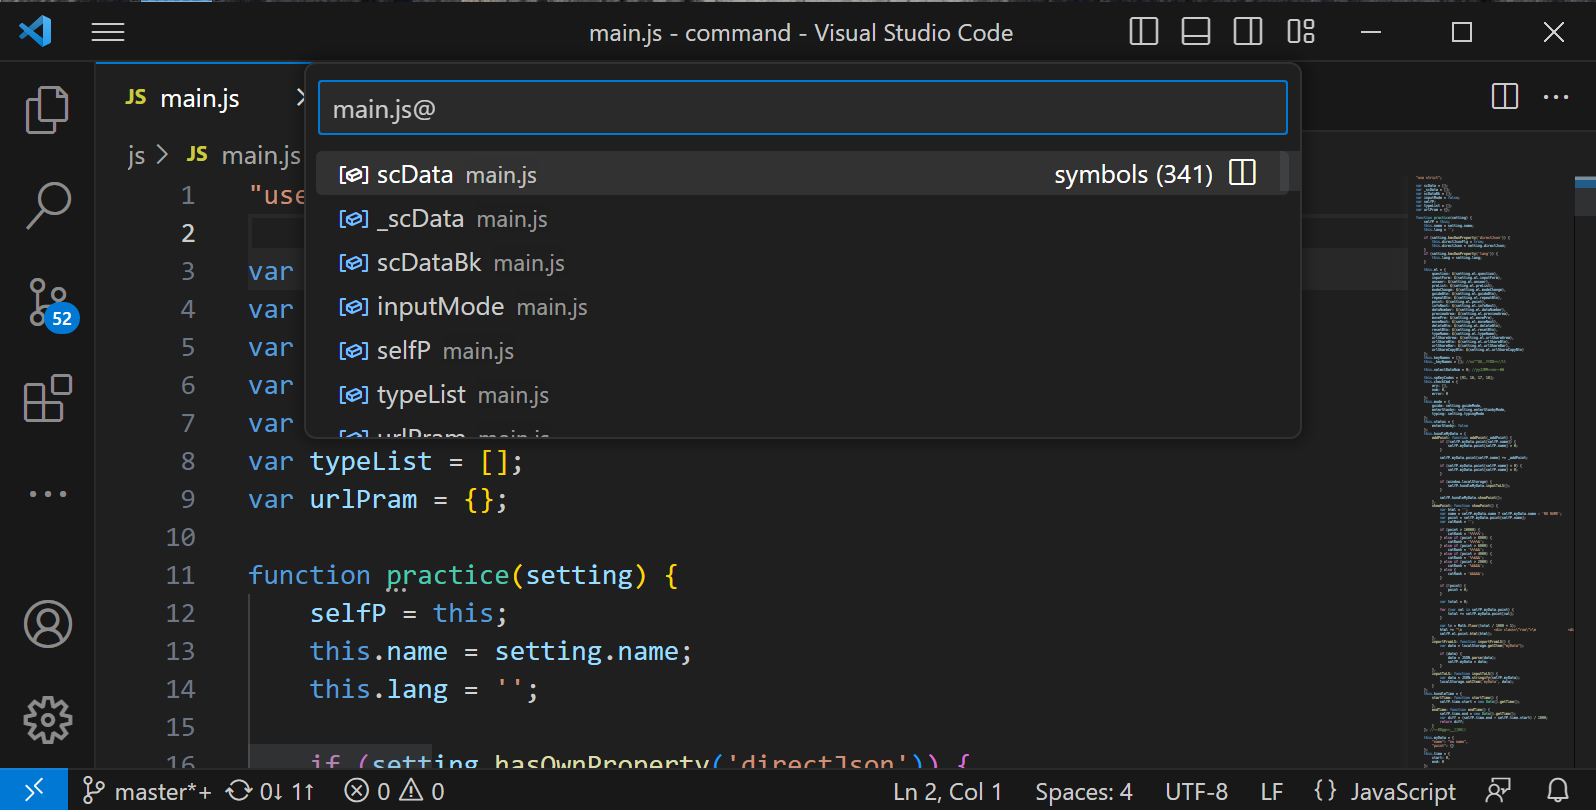Open the editor More Actions menu
Screen dimensions: 1596x810
[1556, 97]
